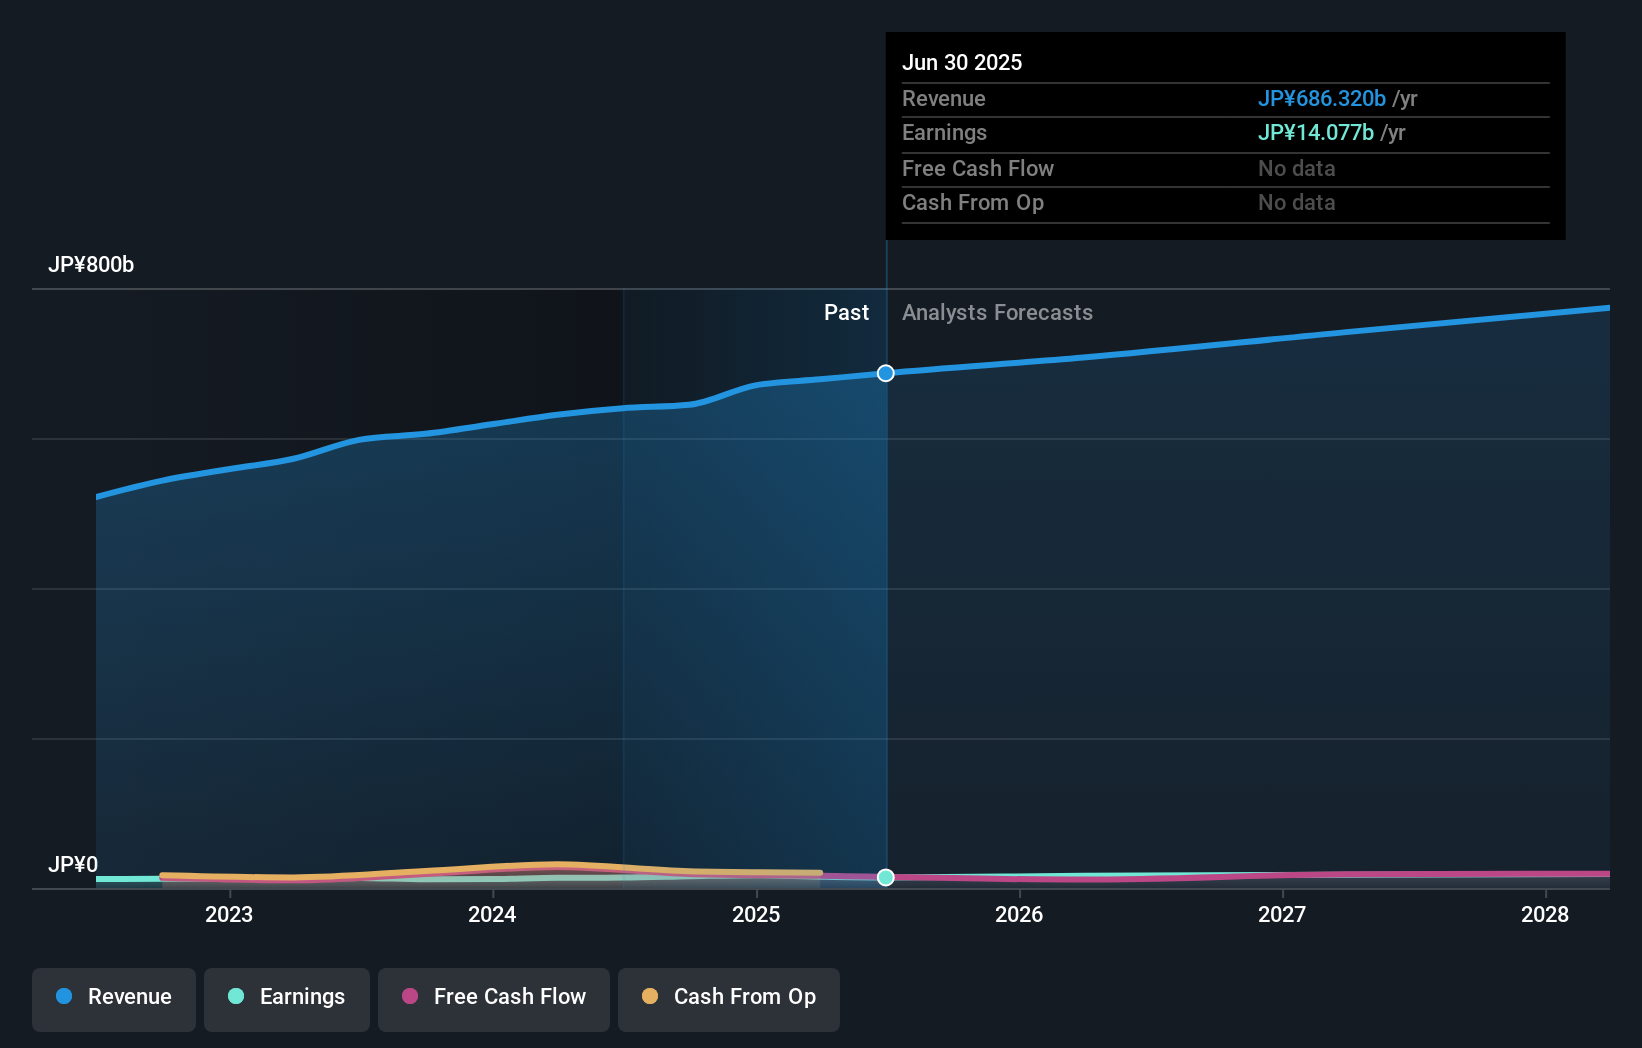This screenshot has width=1642, height=1048.
Task: Select the Revenue data point marker on the chart
Action: [885, 373]
